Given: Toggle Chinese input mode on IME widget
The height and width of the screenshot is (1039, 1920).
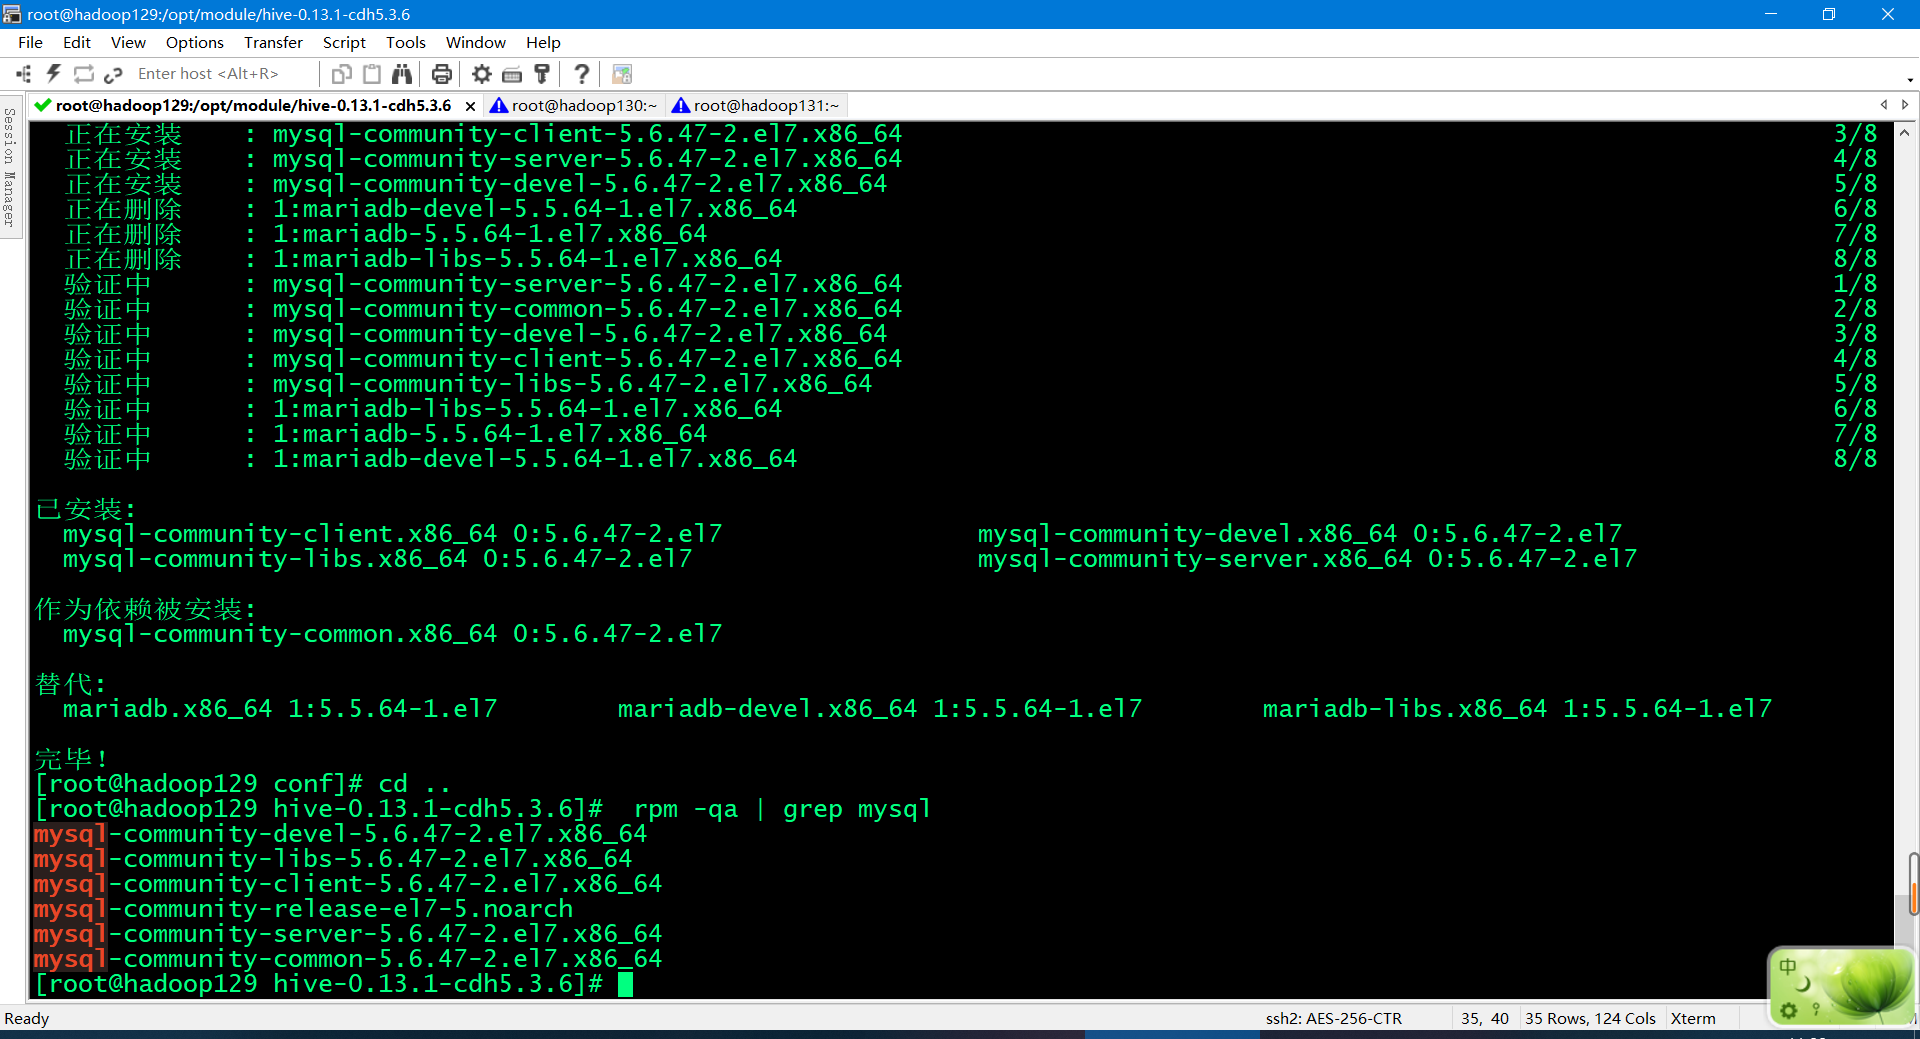Looking at the screenshot, I should coord(1788,967).
